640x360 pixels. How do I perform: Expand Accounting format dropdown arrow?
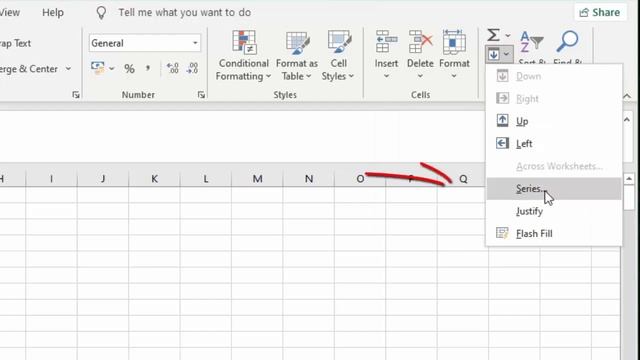tap(111, 69)
